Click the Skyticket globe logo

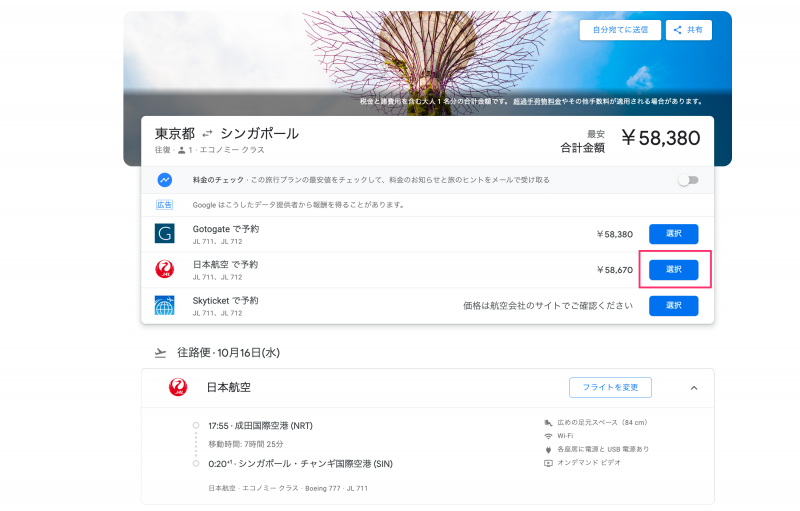coord(164,305)
